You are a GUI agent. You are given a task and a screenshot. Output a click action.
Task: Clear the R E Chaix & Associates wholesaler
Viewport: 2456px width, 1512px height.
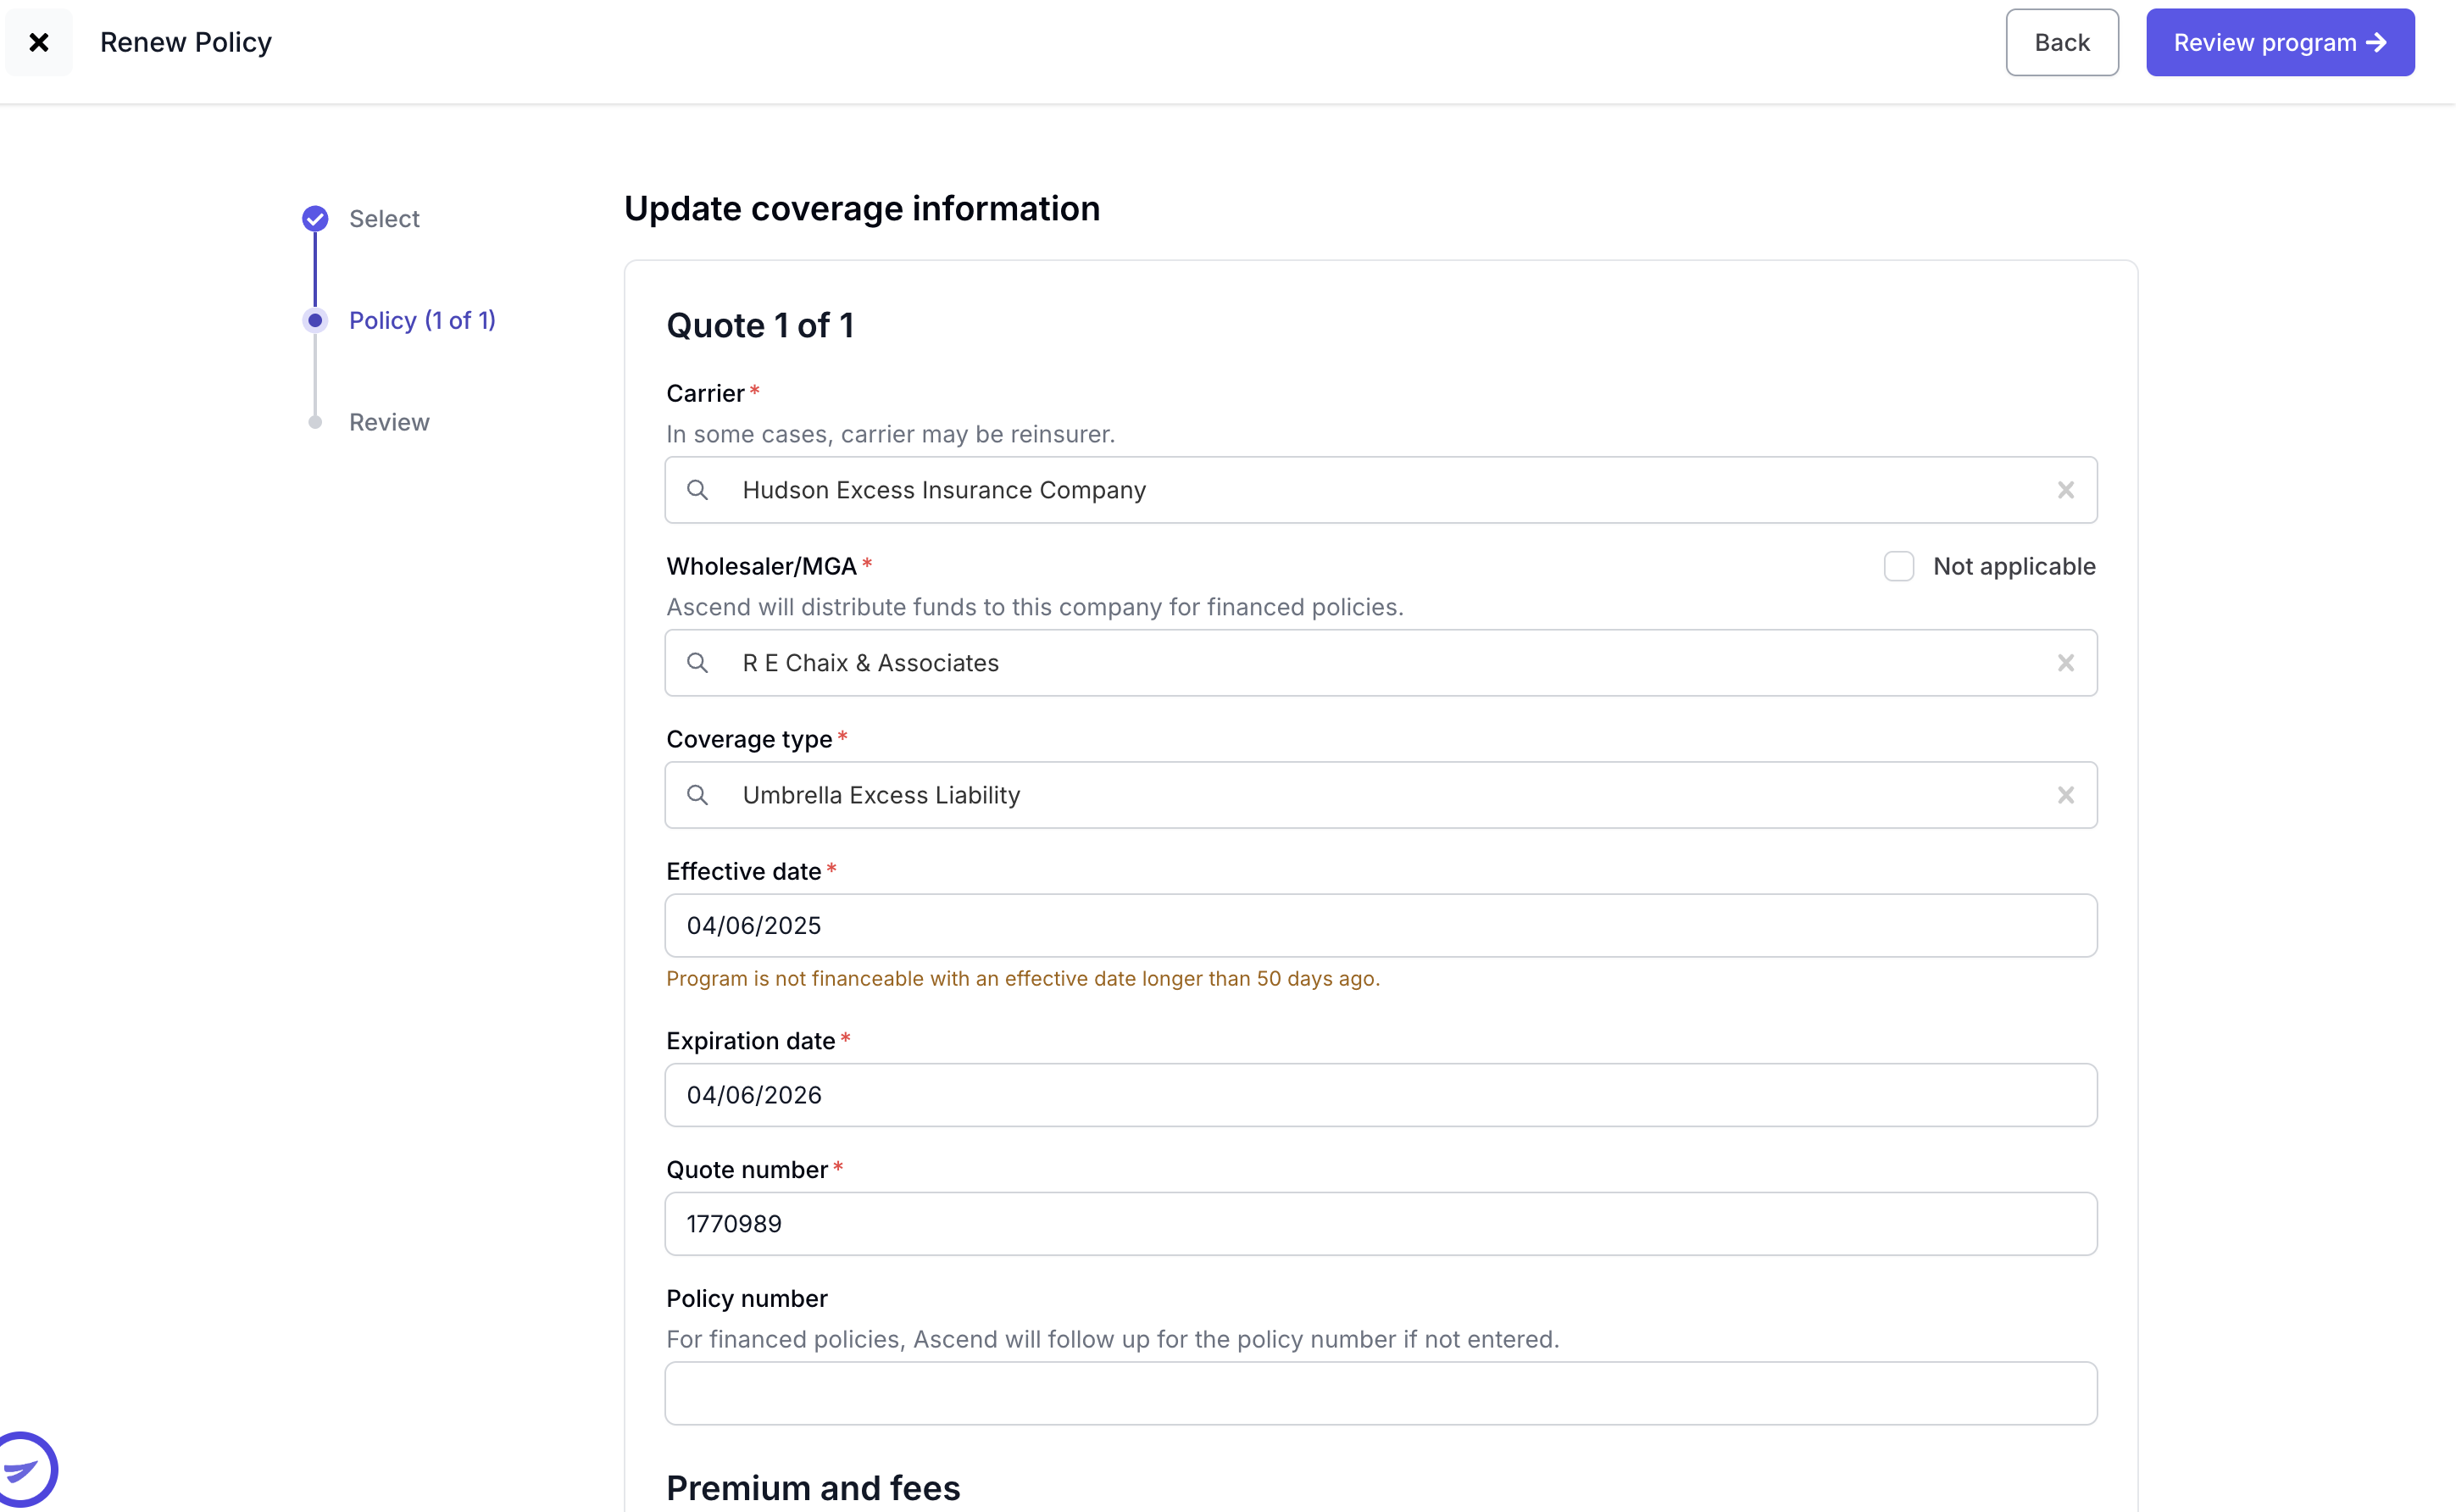[2065, 663]
